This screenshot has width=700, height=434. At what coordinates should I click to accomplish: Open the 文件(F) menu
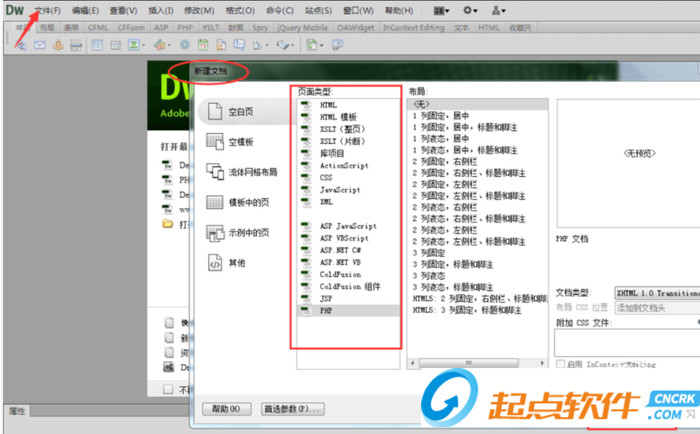[x=48, y=10]
